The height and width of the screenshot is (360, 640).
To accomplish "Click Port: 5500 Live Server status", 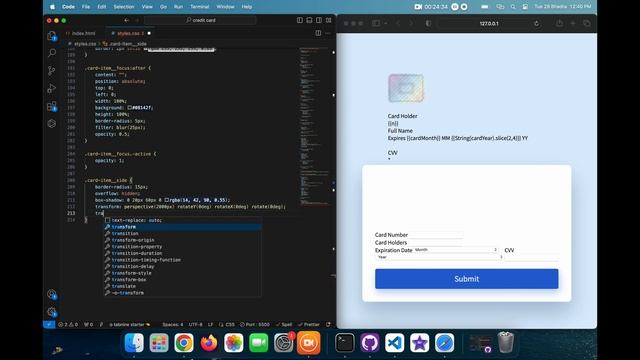I will [x=255, y=324].
